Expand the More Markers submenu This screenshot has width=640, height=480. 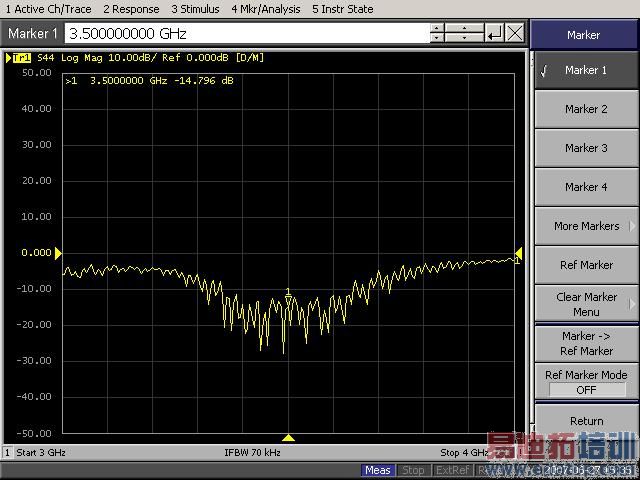[x=586, y=226]
